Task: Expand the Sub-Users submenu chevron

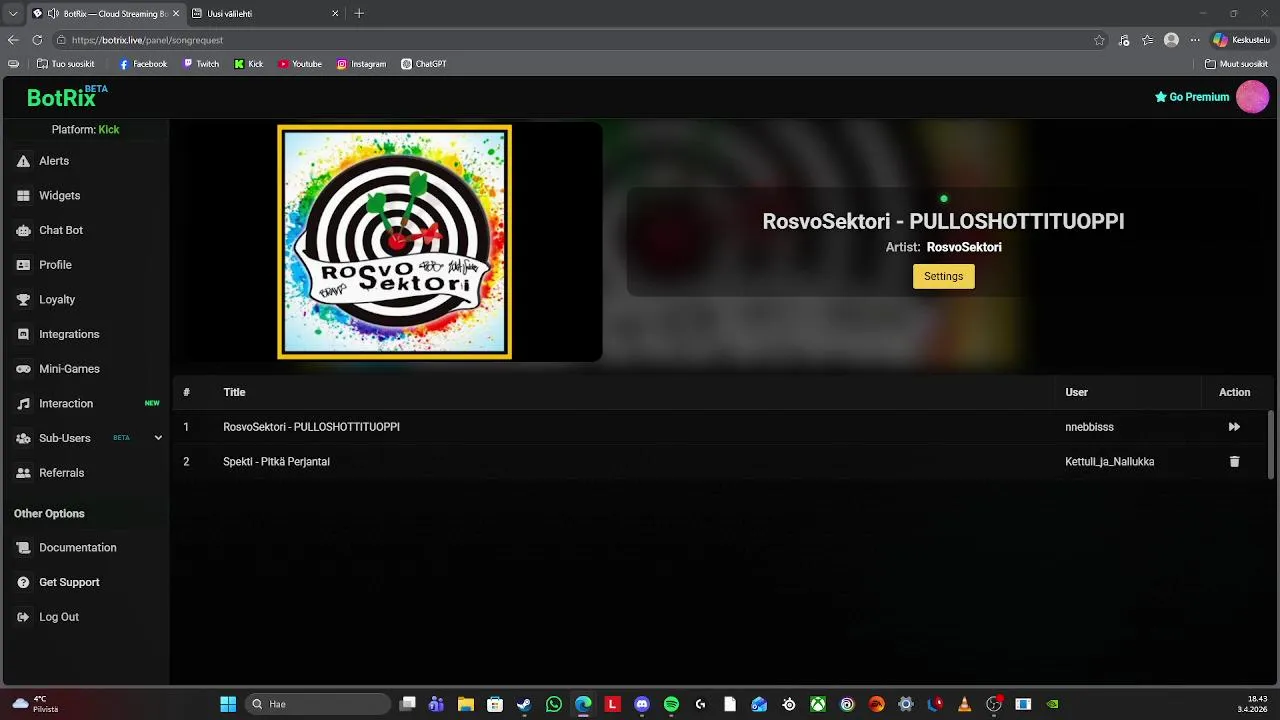Action: pyautogui.click(x=158, y=438)
